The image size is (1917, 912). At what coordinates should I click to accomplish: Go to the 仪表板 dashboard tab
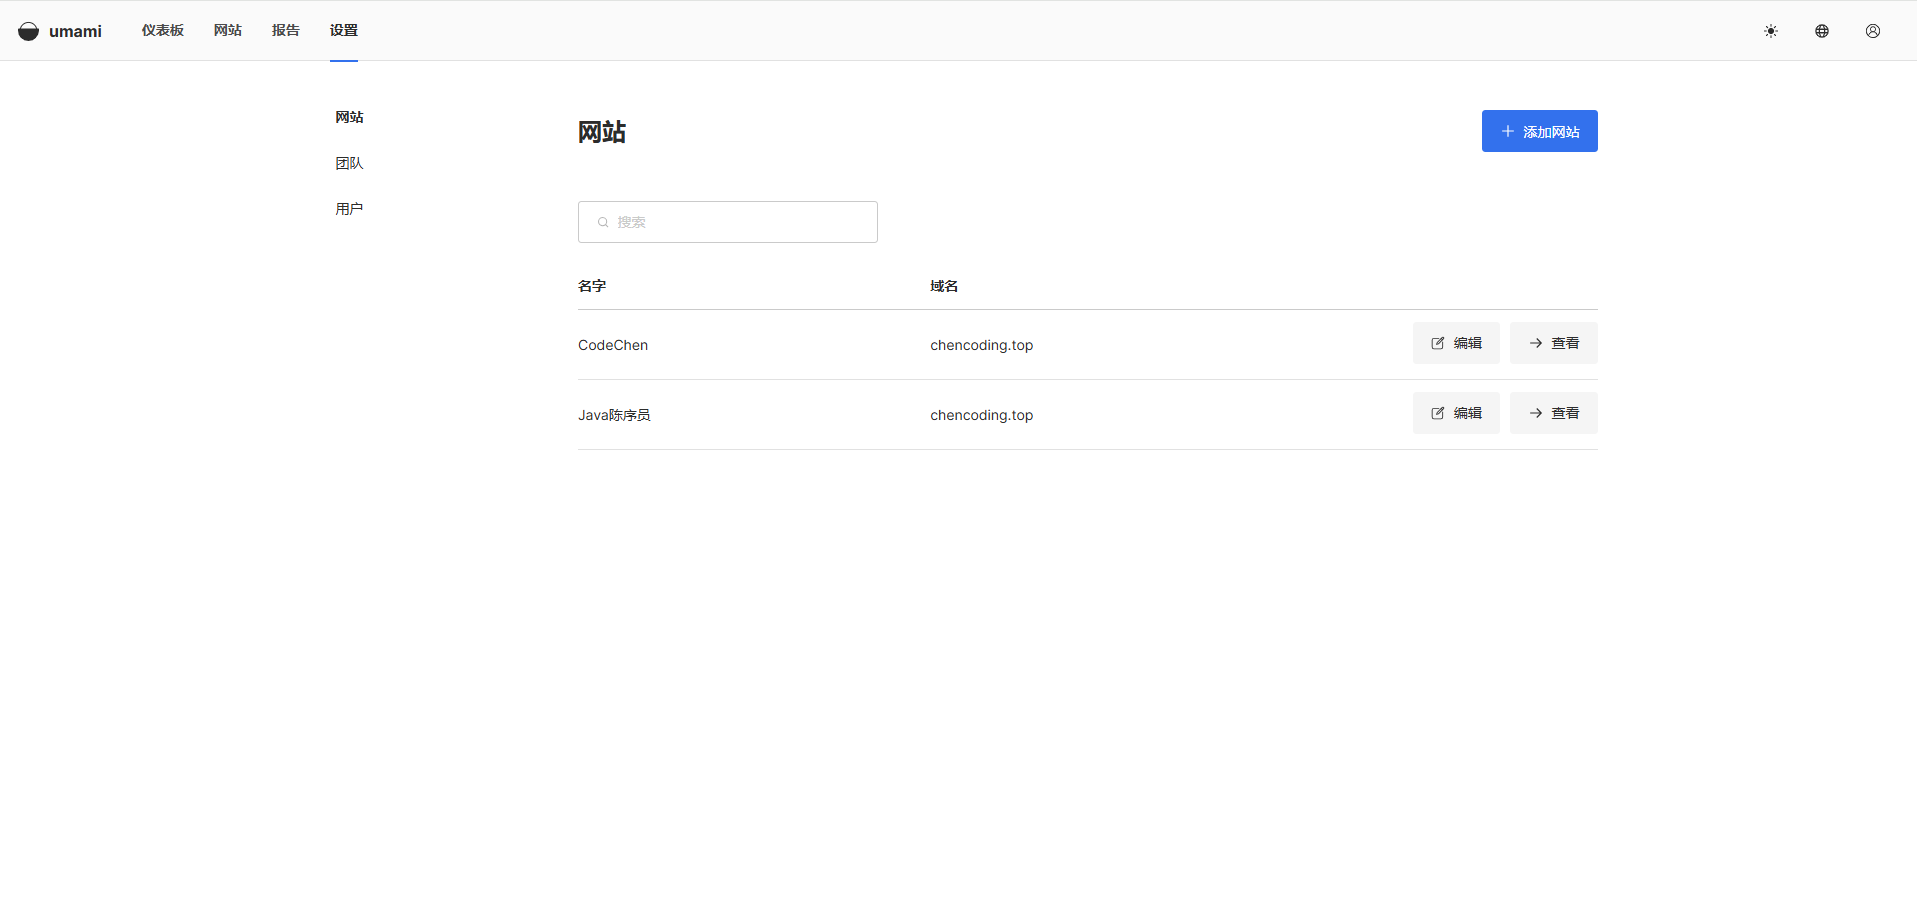(x=162, y=30)
